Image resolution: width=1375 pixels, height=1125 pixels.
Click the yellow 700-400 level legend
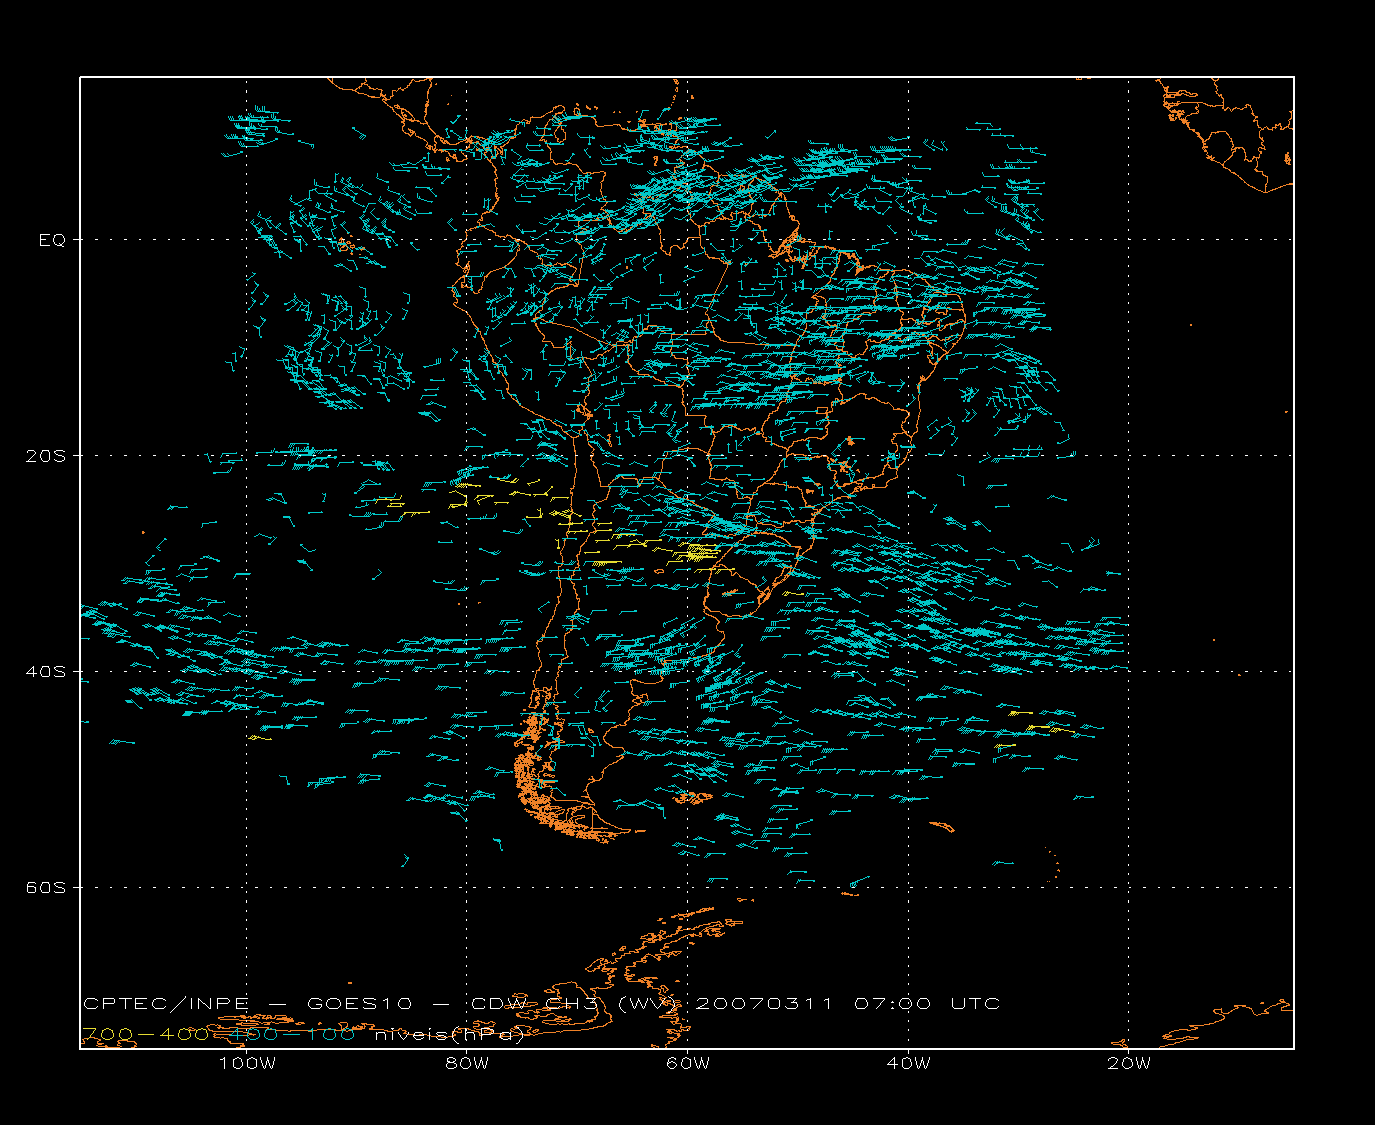tap(145, 1035)
